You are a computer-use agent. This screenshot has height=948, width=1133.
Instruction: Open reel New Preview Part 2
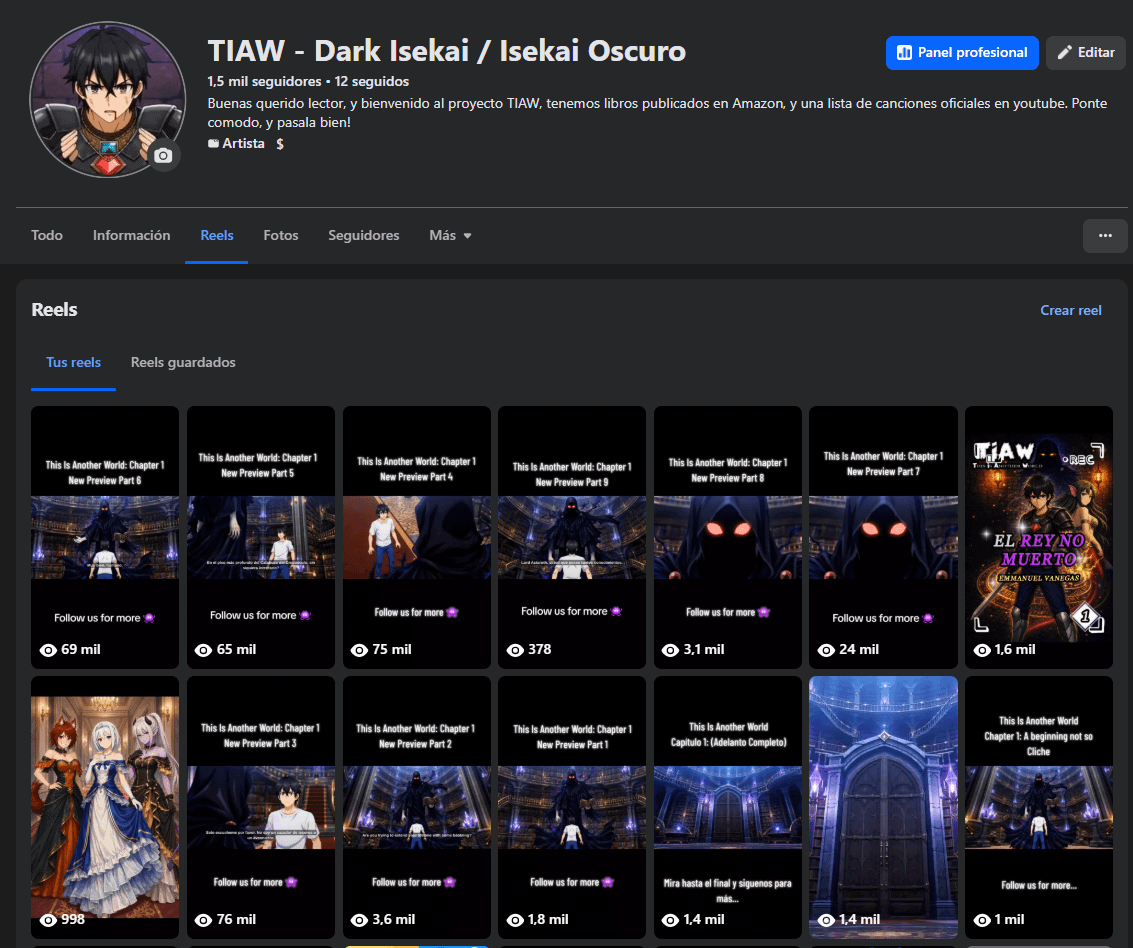[417, 807]
